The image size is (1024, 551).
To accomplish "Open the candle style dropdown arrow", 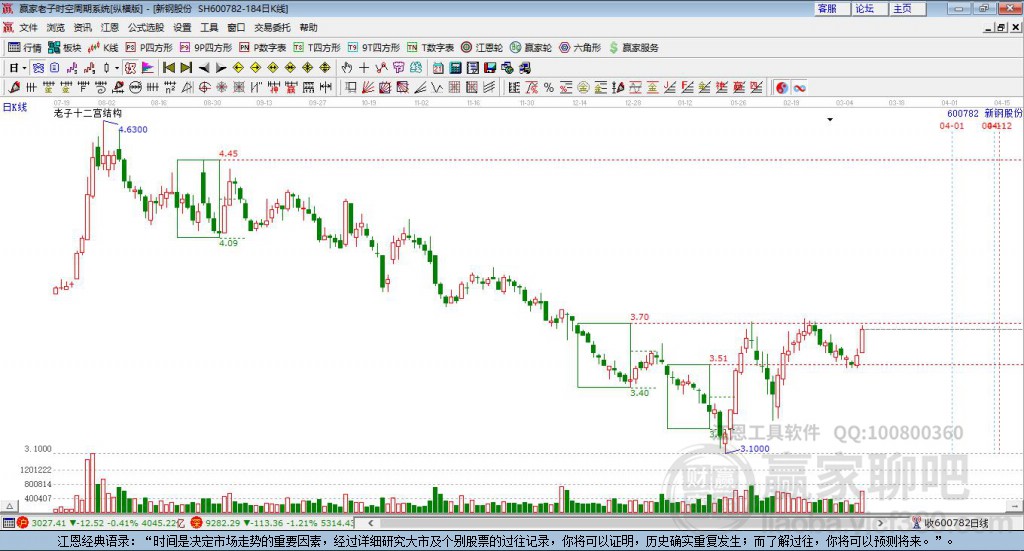I will (117, 68).
